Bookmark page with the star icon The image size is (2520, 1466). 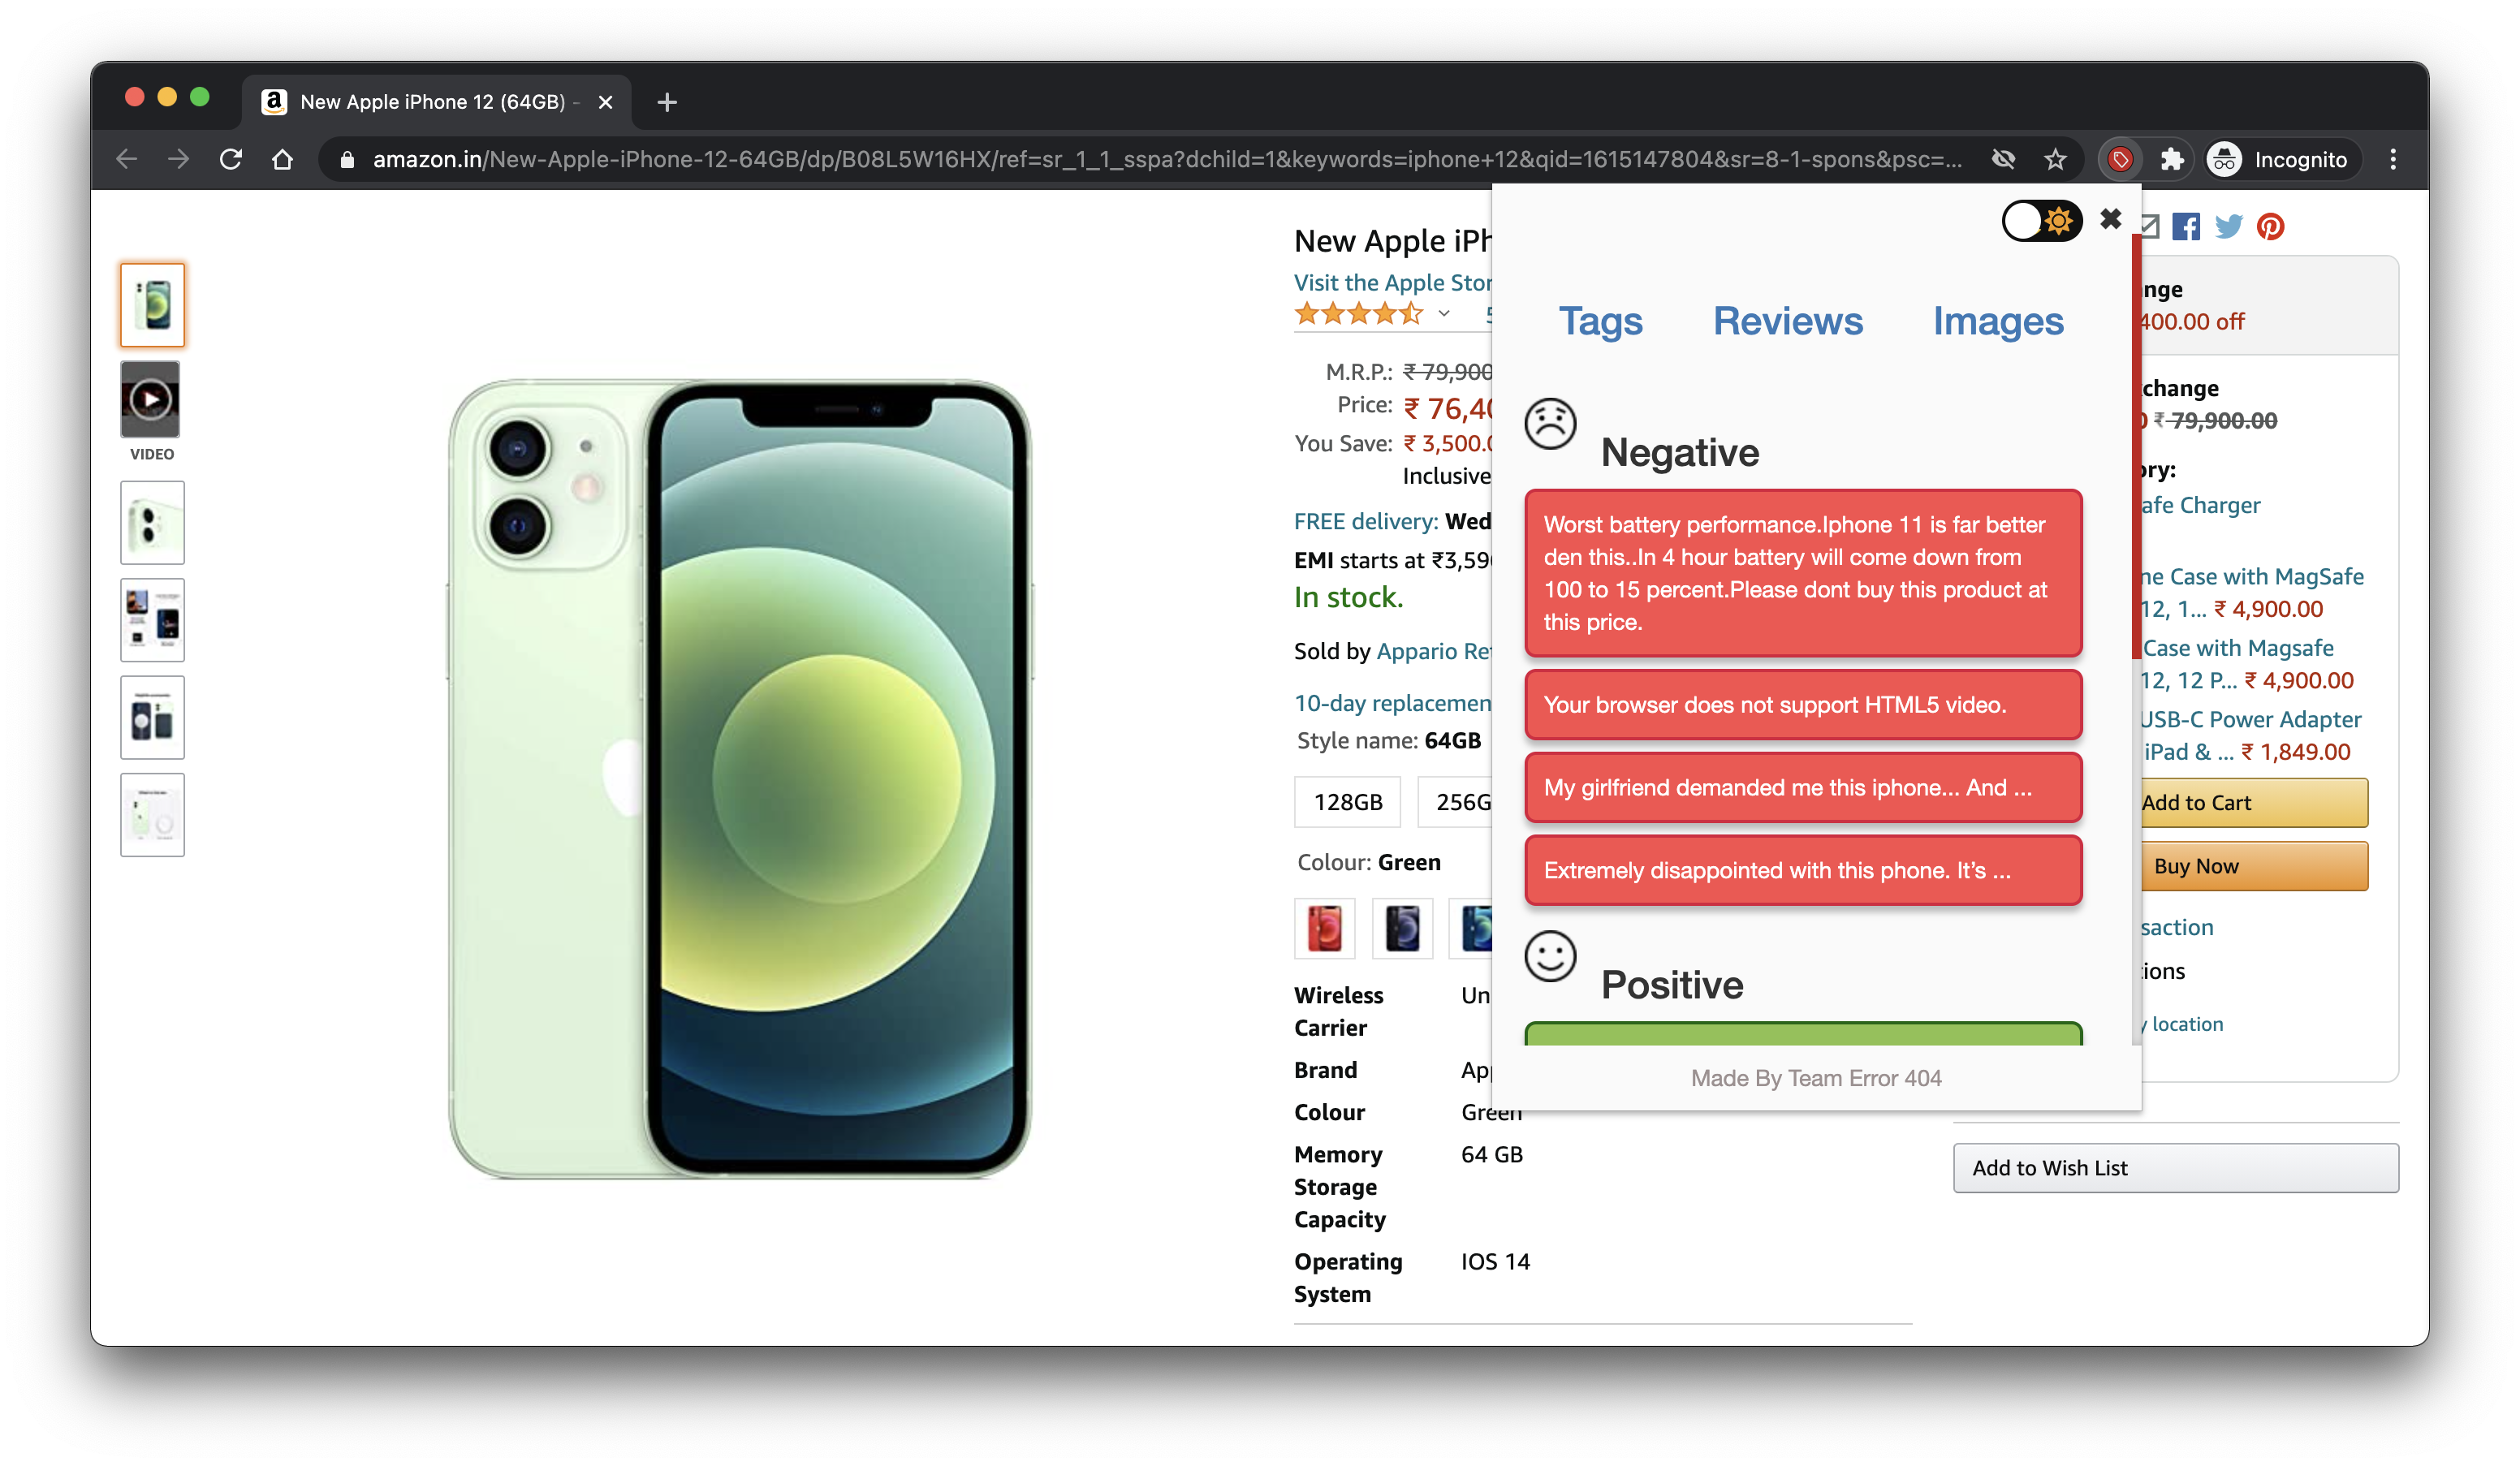click(2055, 159)
